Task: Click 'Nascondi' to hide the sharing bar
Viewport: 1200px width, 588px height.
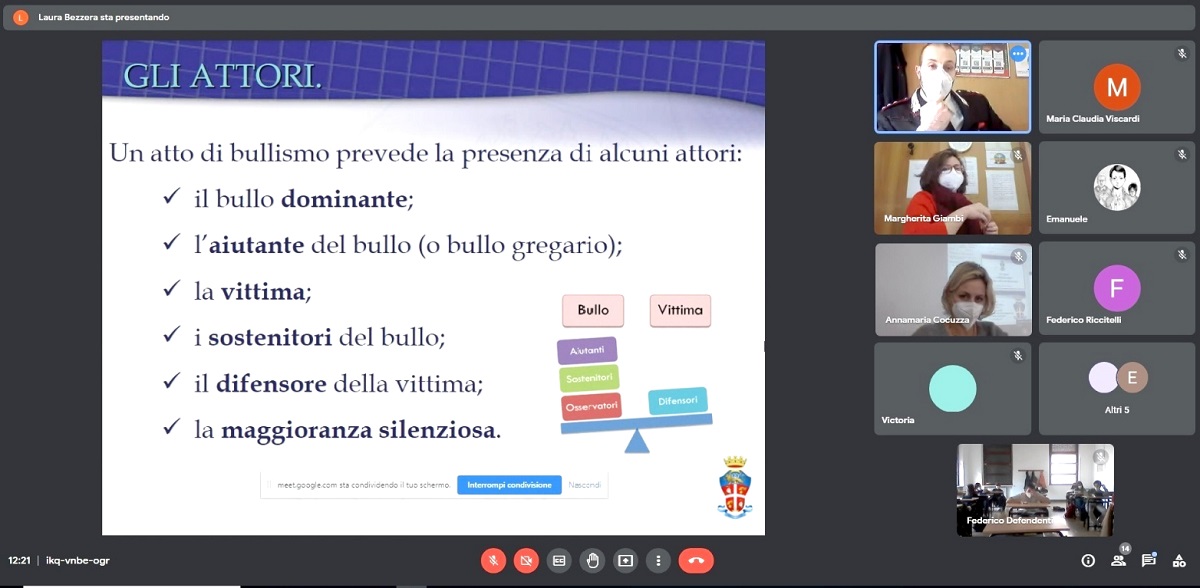Action: pos(585,485)
